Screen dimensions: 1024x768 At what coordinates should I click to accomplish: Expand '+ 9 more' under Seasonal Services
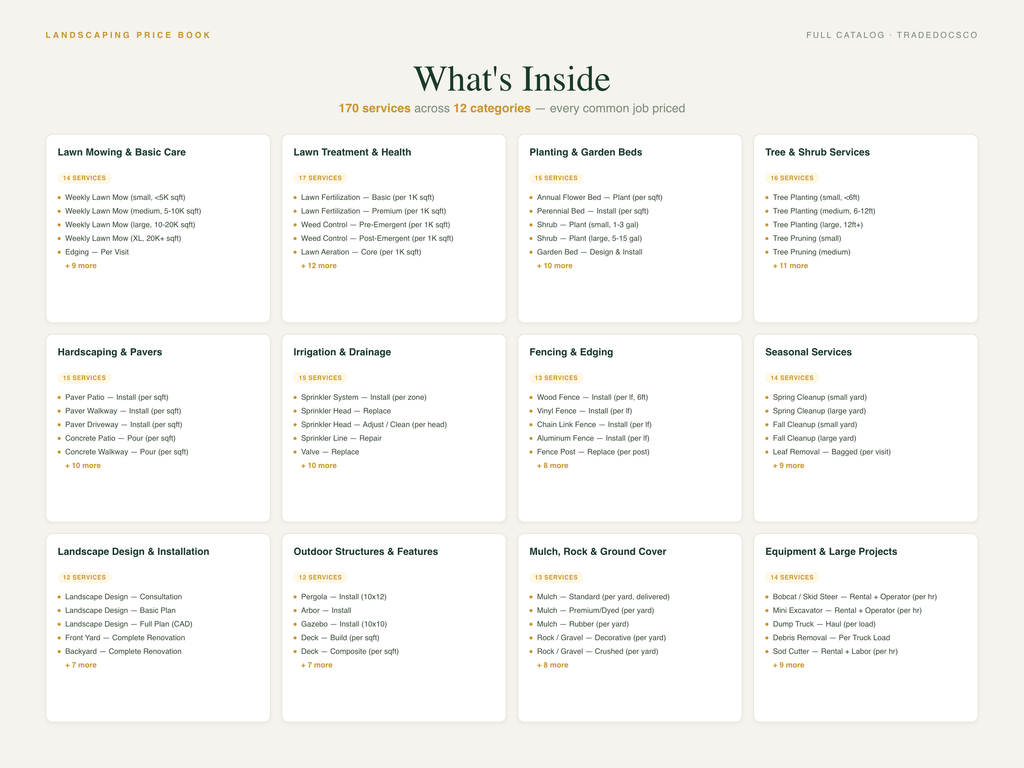788,466
